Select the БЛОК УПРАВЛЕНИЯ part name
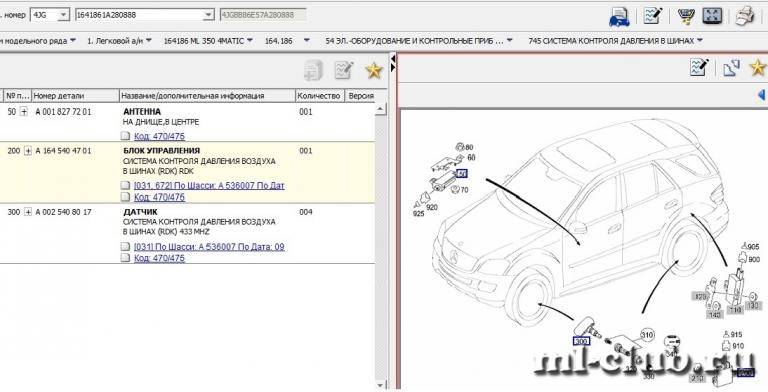768x392 pixels. click(162, 151)
